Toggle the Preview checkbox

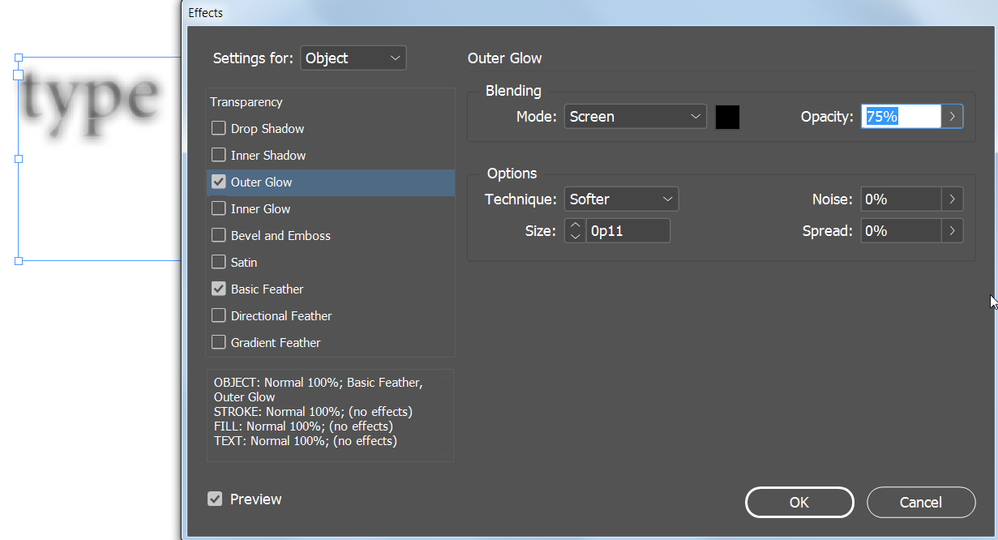[x=215, y=499]
